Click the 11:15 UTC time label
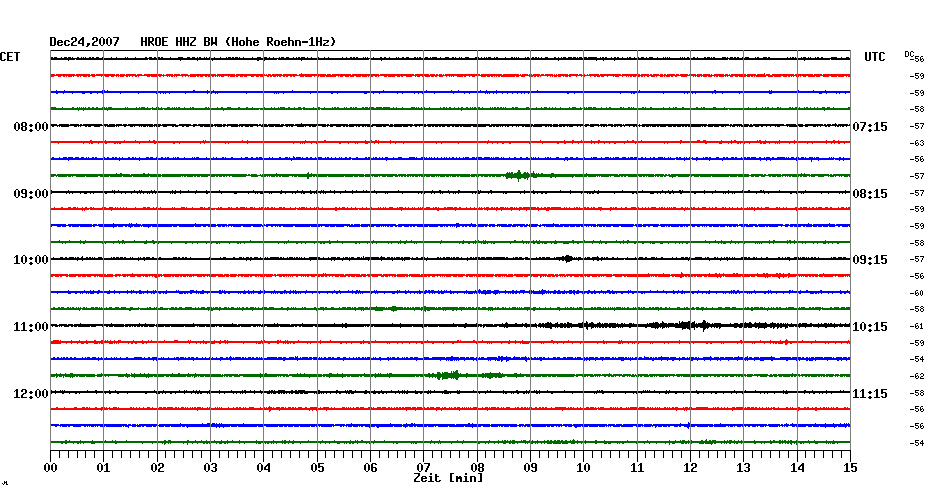This screenshot has width=930, height=494. click(x=870, y=394)
